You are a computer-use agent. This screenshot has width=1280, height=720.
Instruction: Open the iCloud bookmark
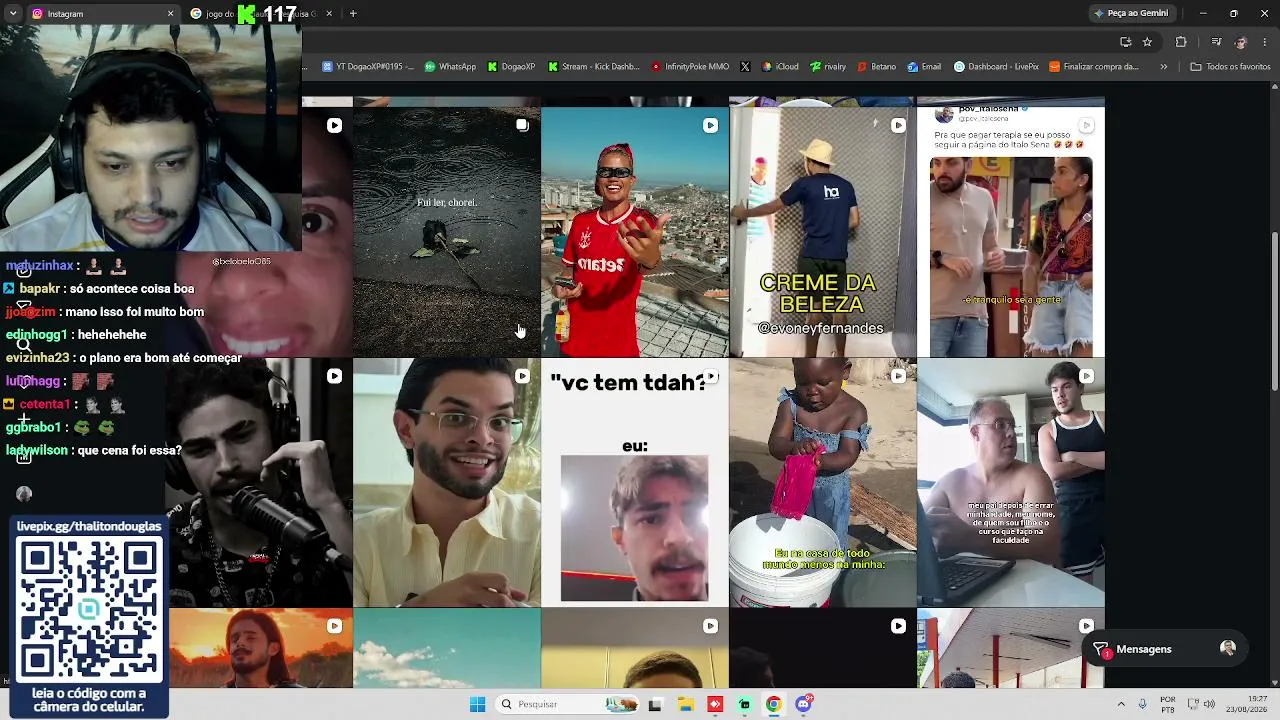[x=780, y=67]
